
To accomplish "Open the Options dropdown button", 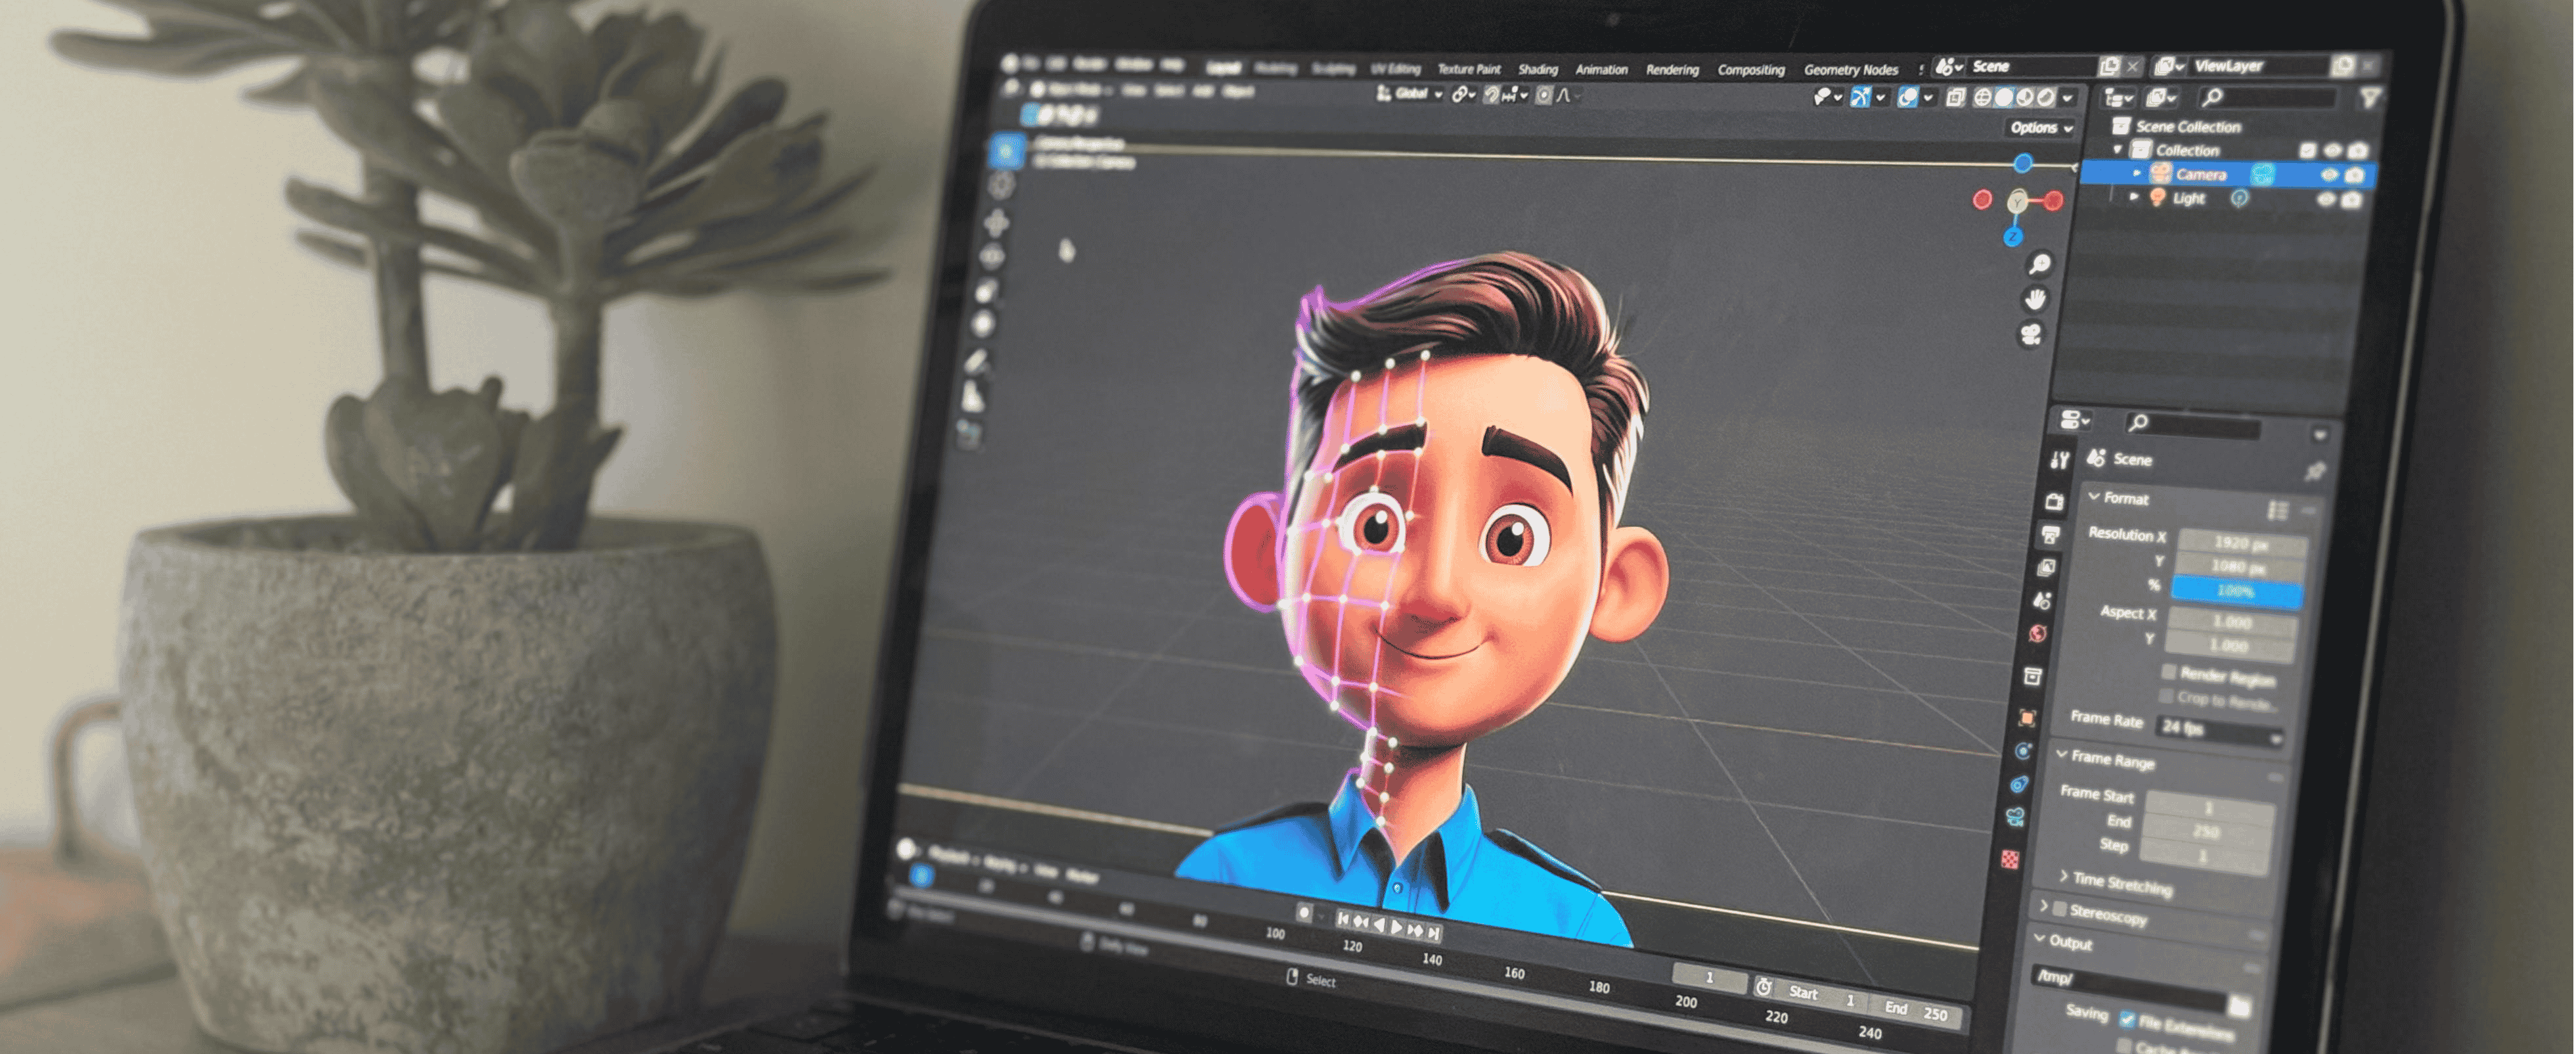I will 2041,128.
